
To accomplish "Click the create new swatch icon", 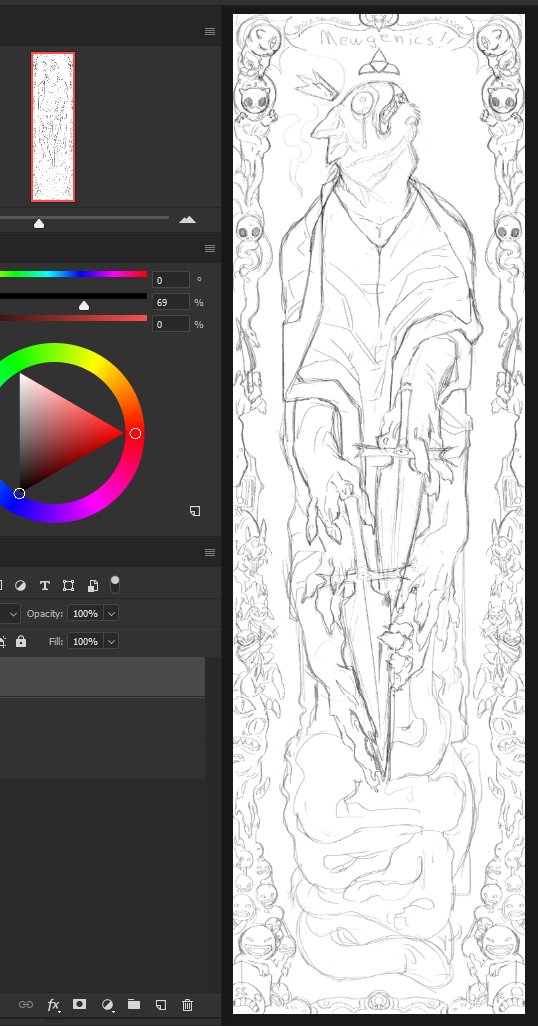I will coord(195,511).
